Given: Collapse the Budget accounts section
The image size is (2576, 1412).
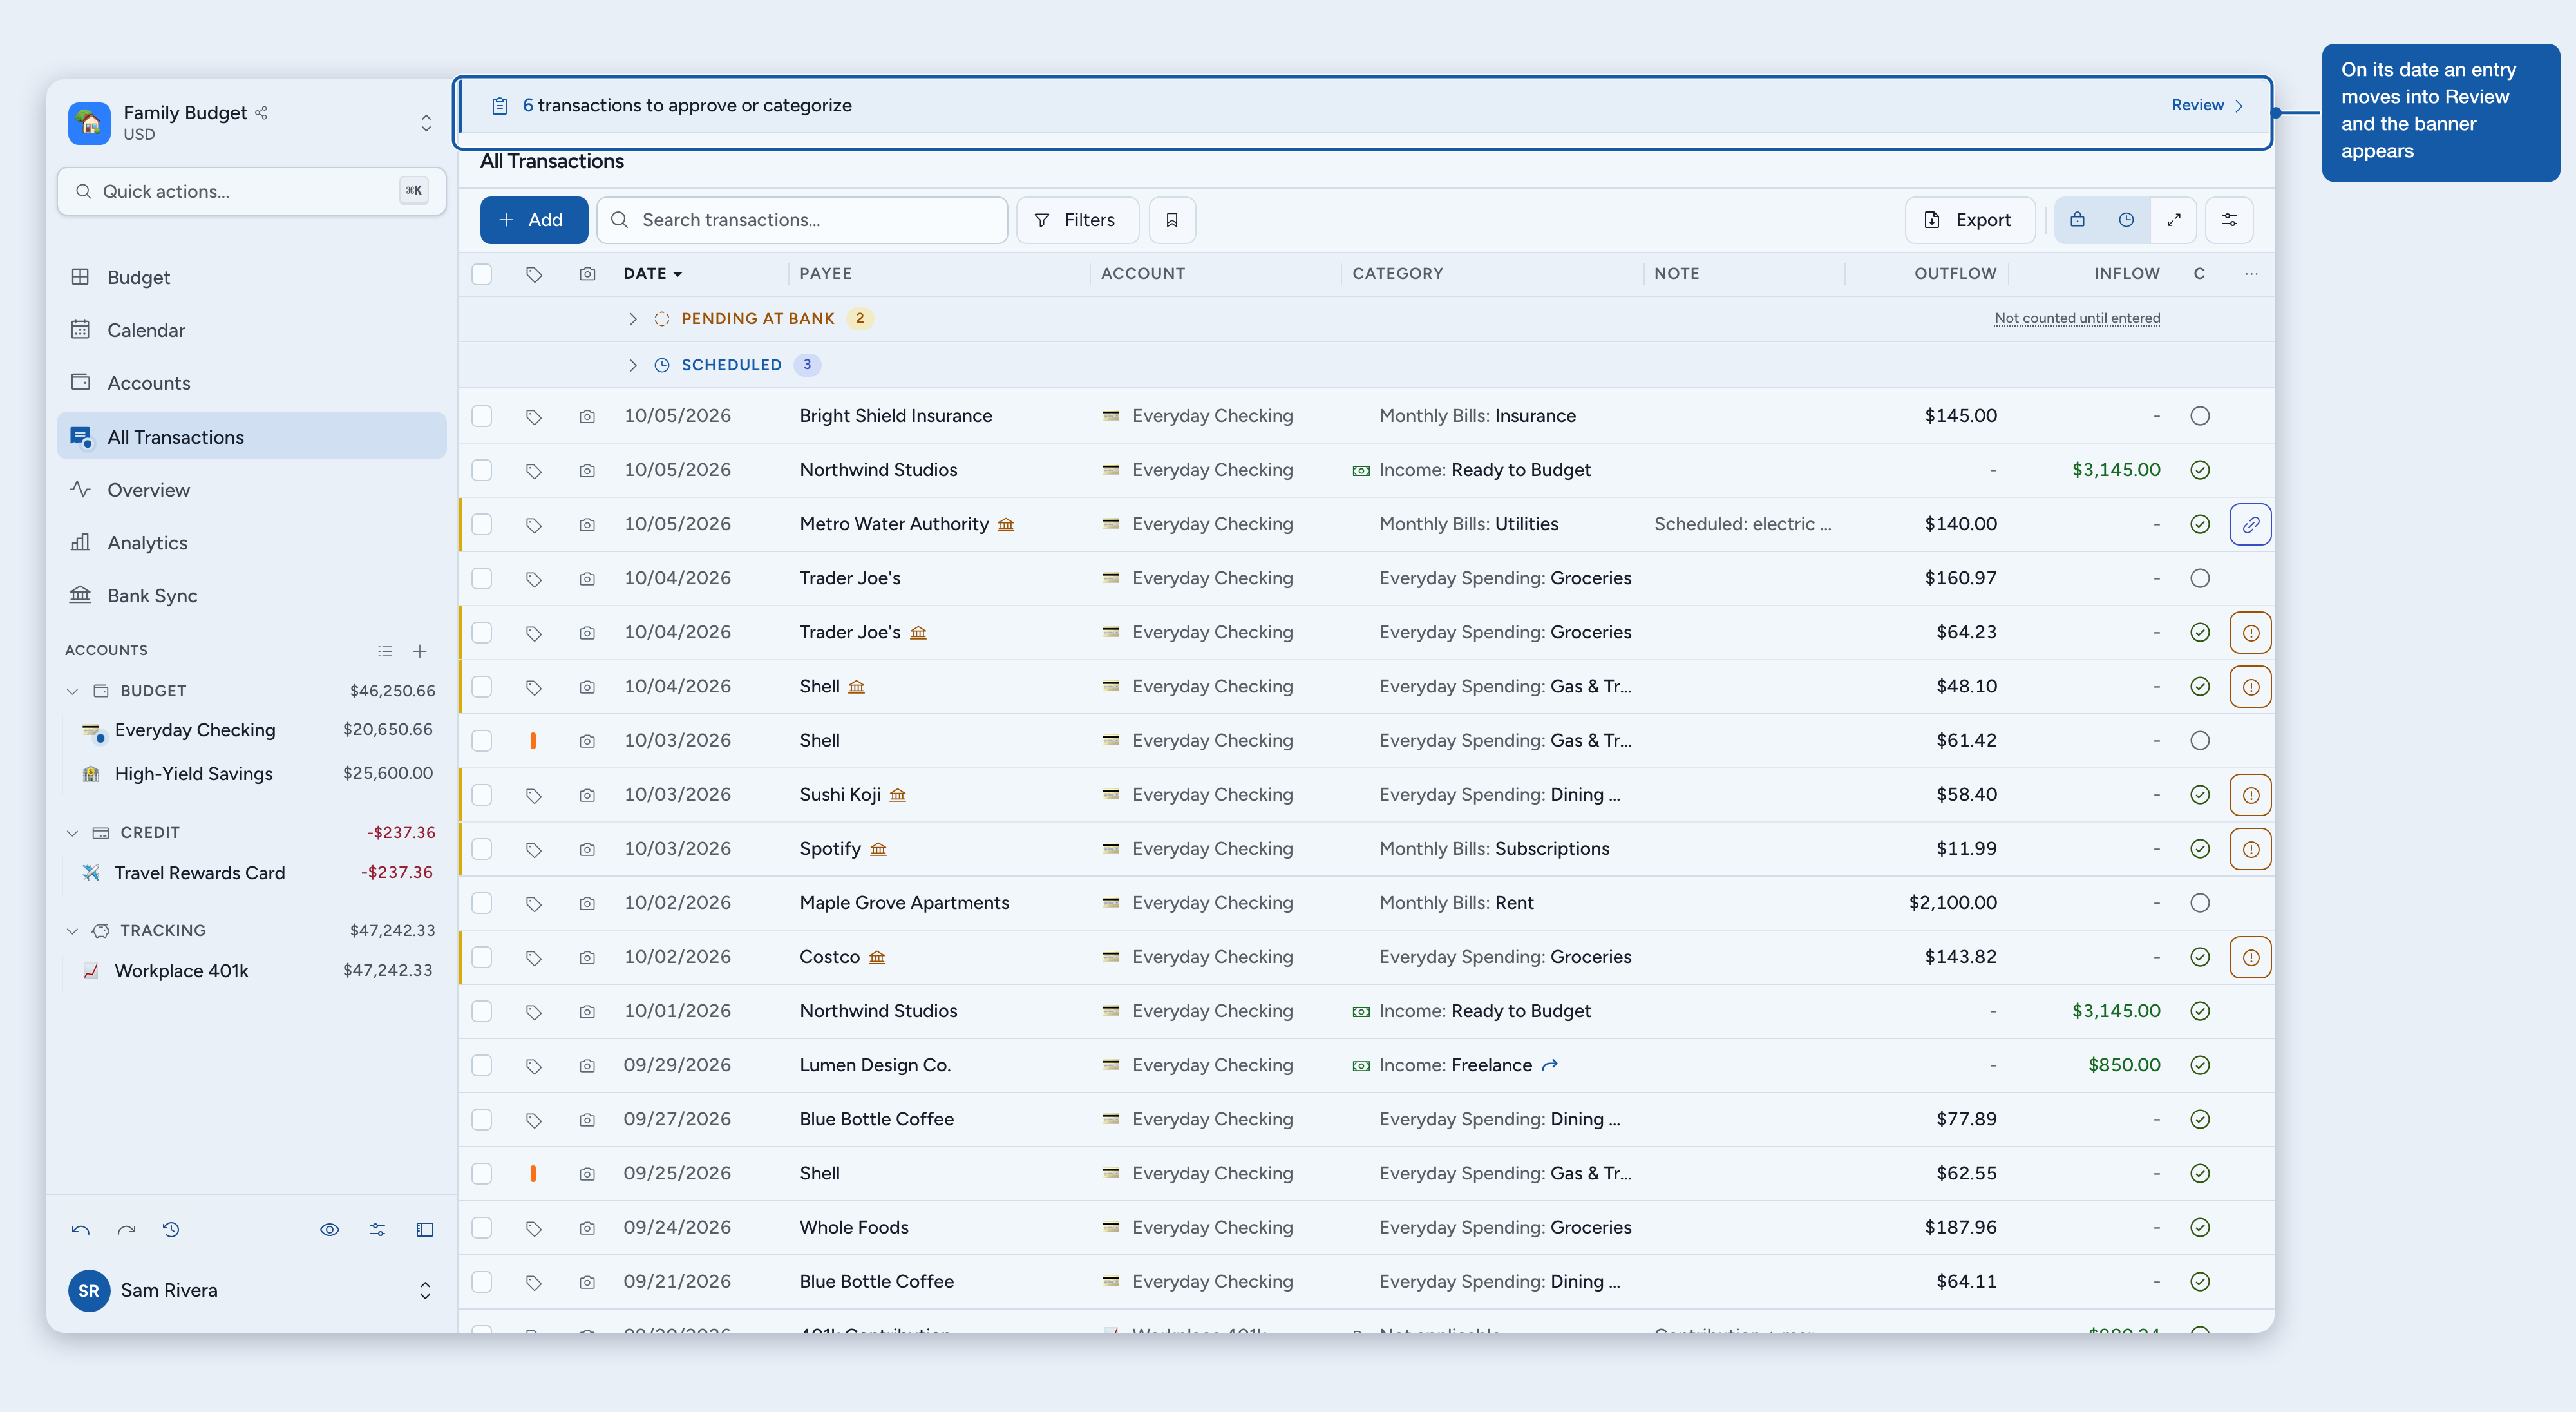Looking at the screenshot, I should (x=72, y=691).
